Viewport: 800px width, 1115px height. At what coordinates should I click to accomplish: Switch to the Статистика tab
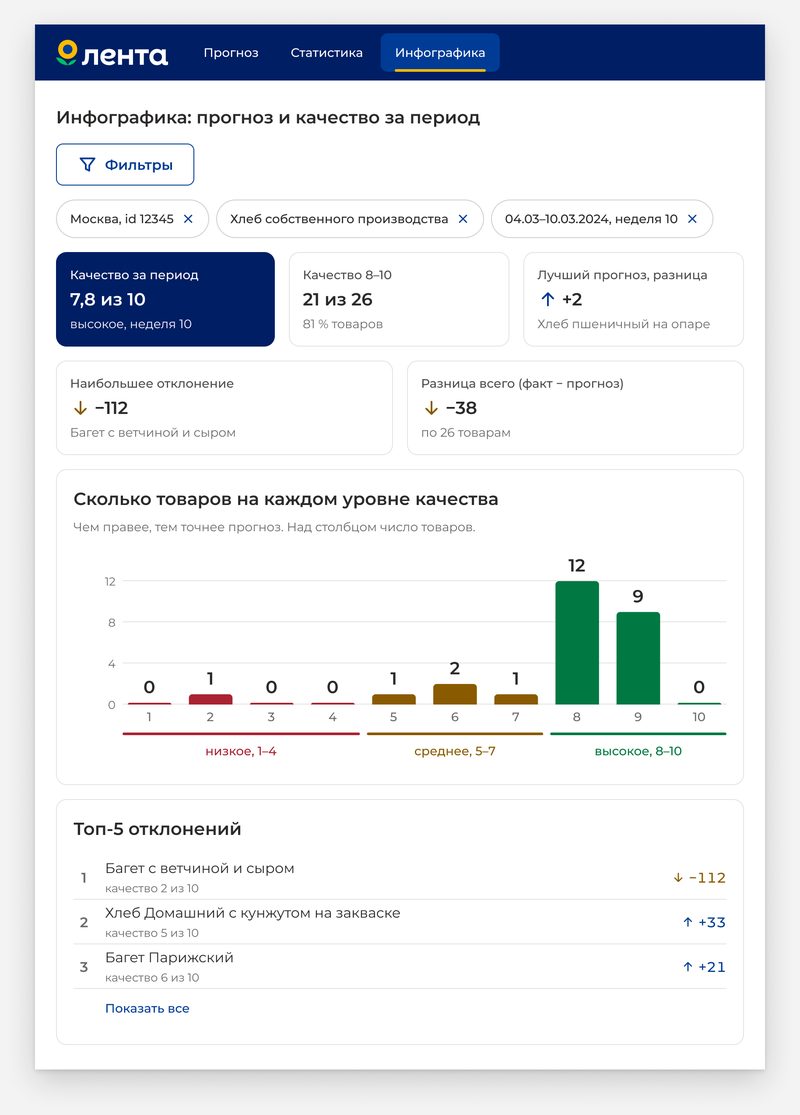click(x=326, y=53)
